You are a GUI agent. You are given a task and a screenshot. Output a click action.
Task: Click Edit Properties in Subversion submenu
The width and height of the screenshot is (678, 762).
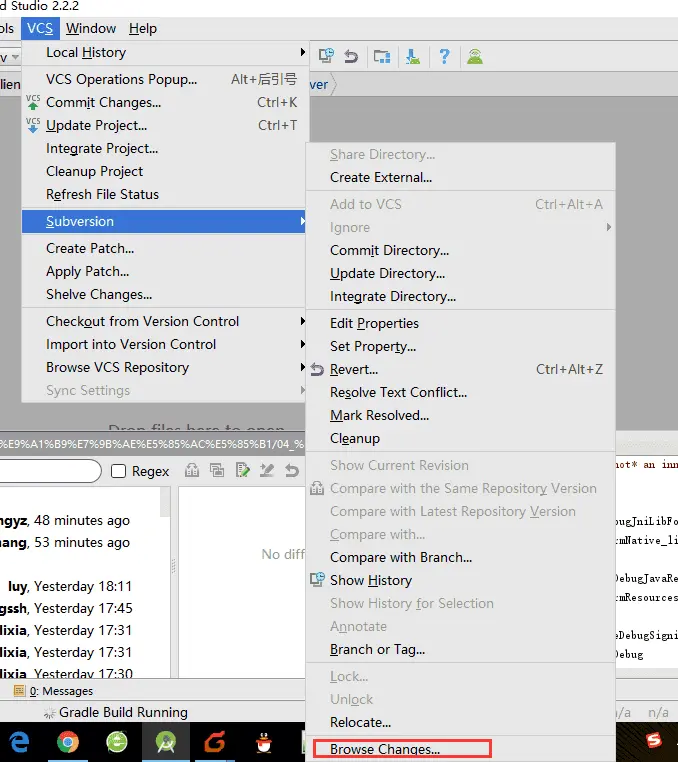(461, 323)
